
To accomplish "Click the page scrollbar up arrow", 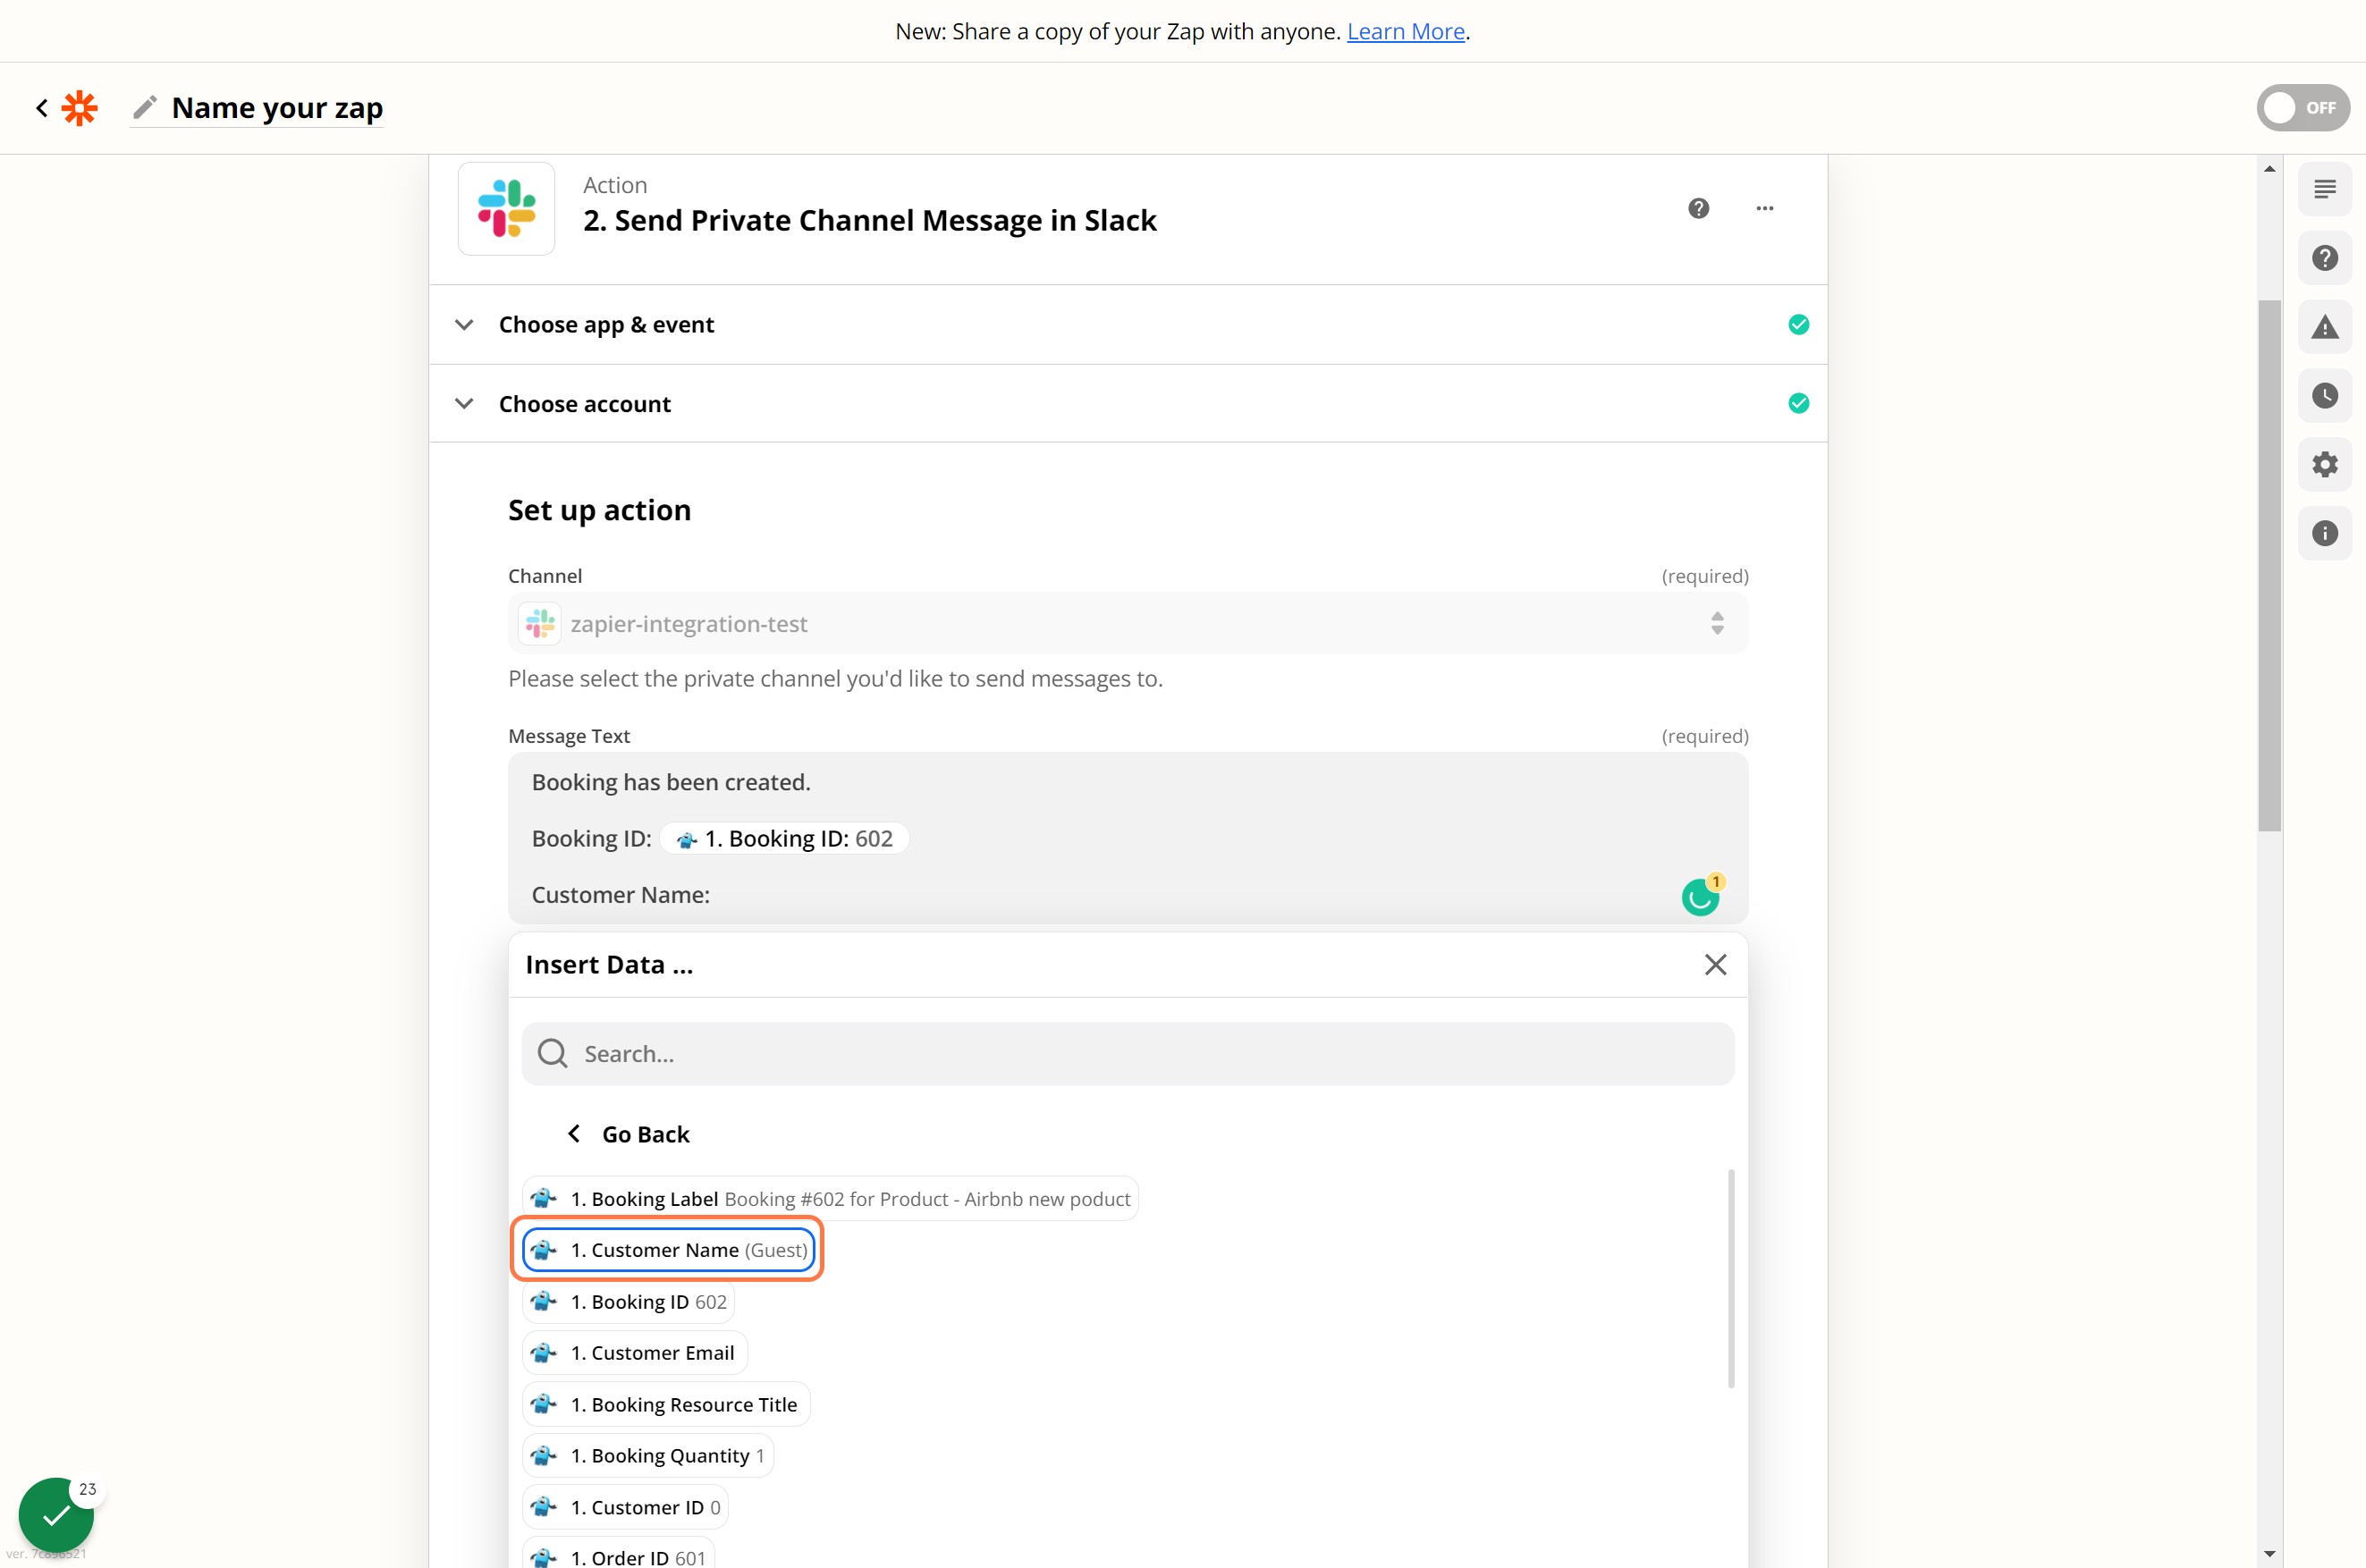I will 2269,169.
